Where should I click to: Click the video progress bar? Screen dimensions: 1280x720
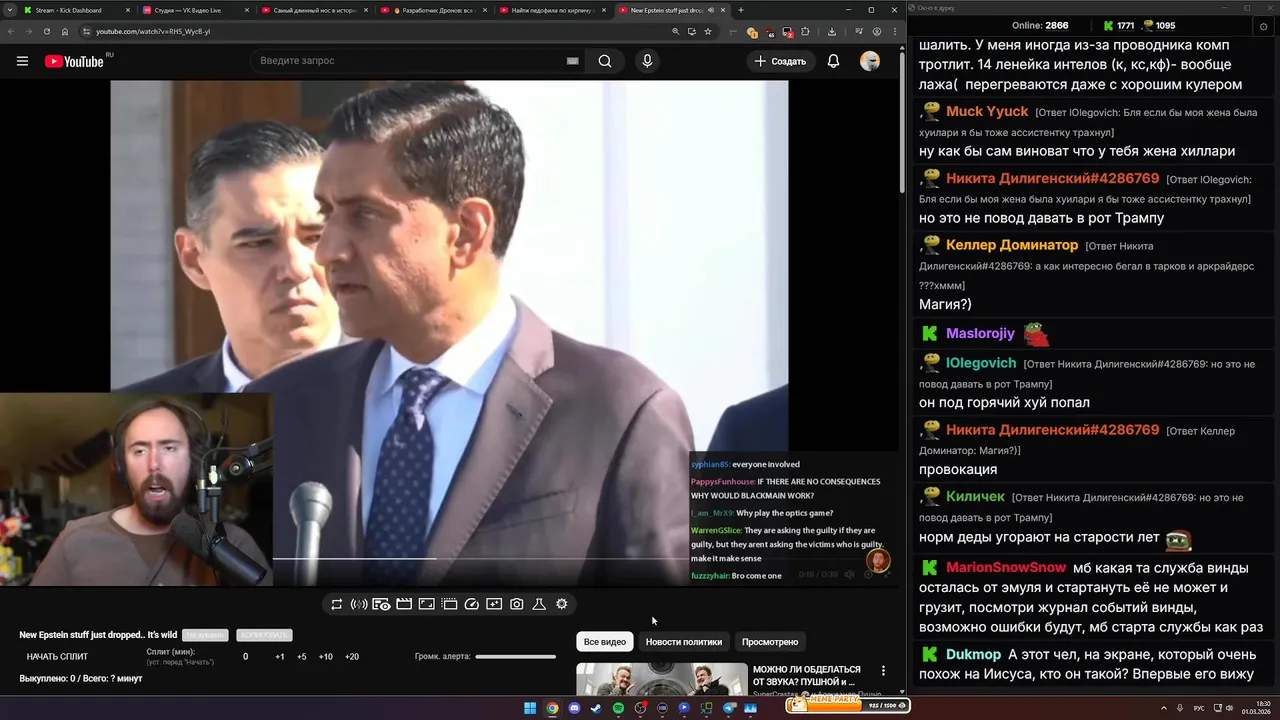[x=481, y=559]
